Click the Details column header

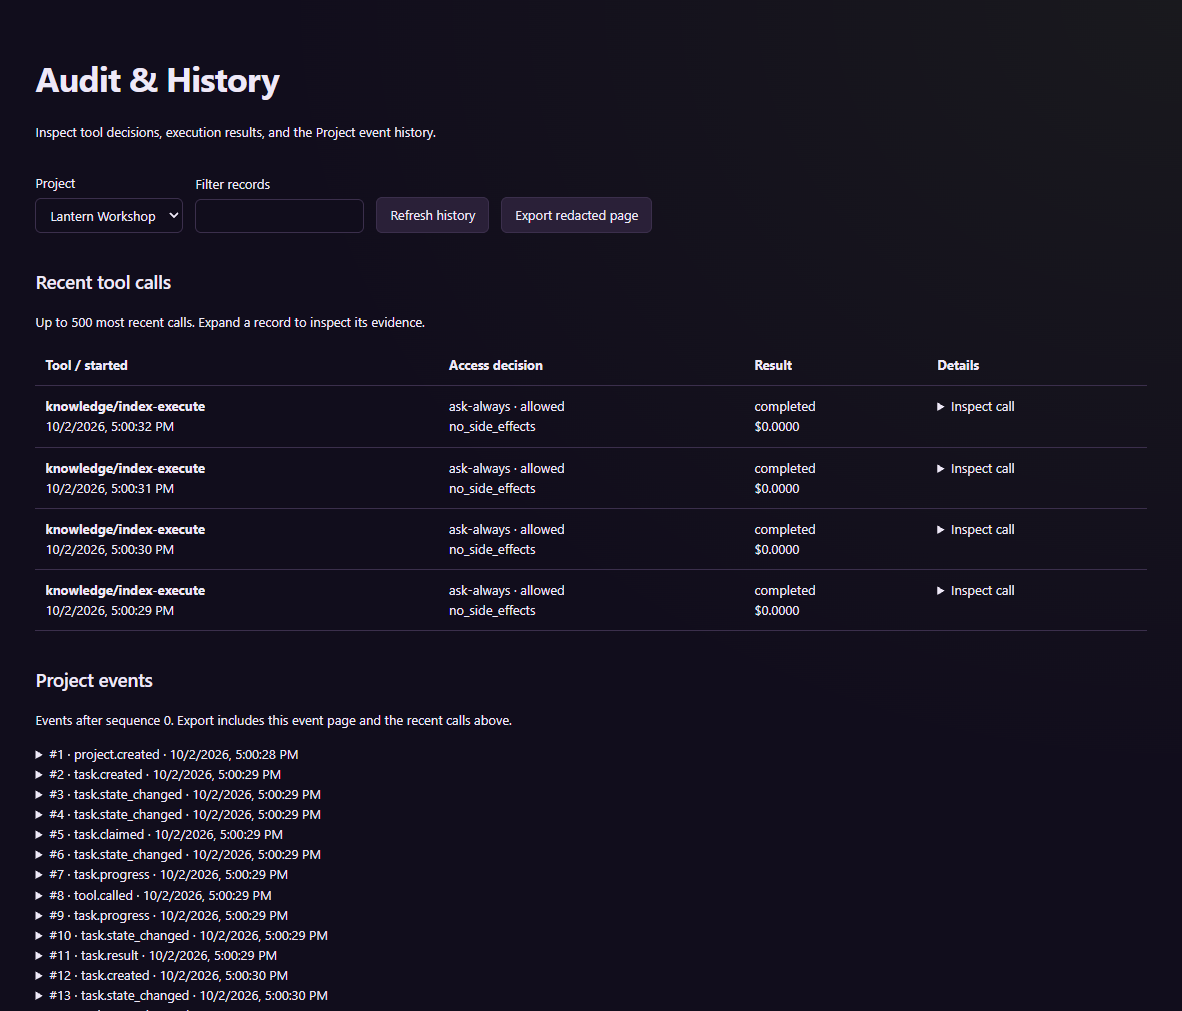[958, 365]
